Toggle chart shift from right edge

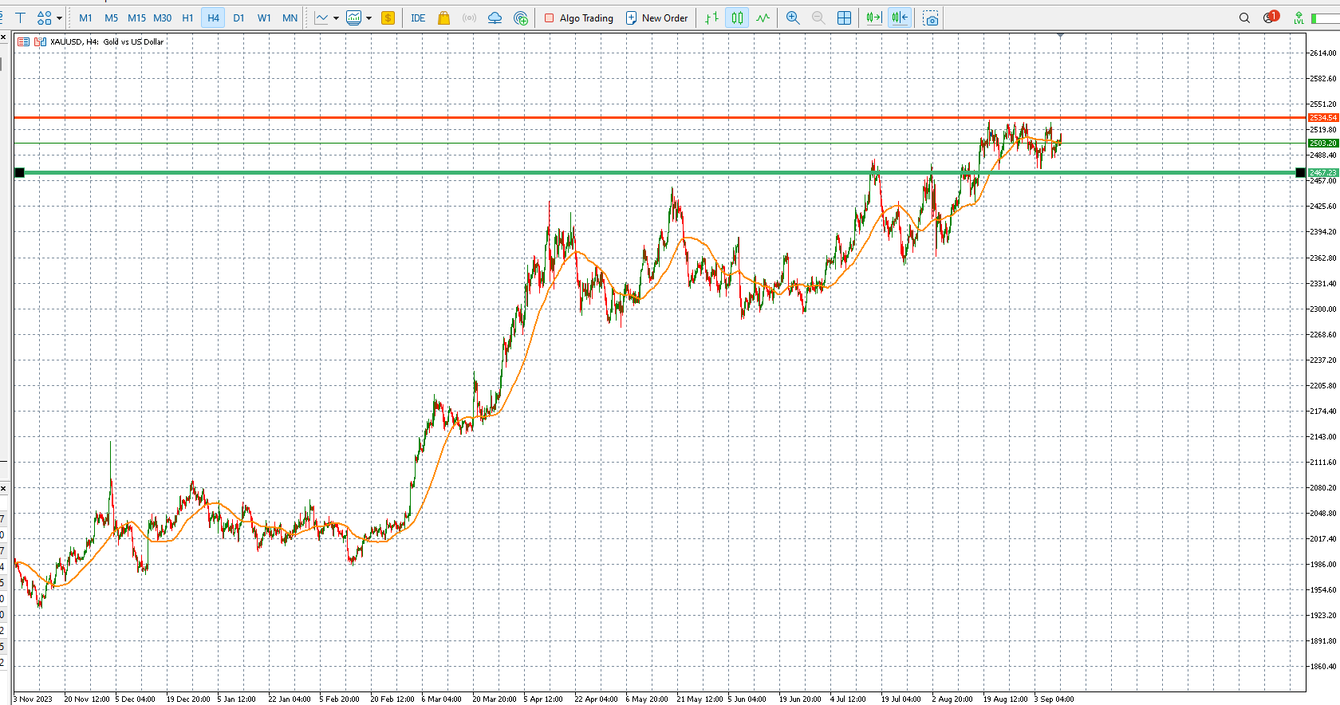[x=902, y=17]
